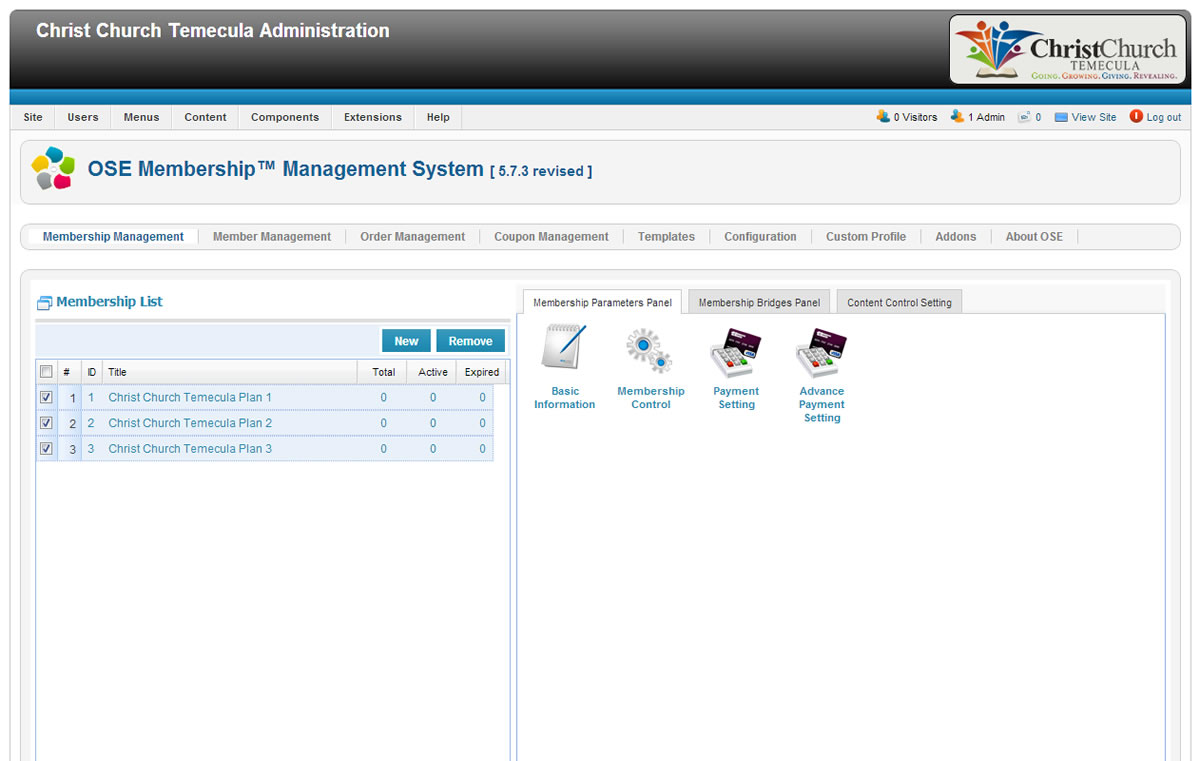1200x761 pixels.
Task: Click Total value 0 for Plan 1
Action: coord(383,397)
